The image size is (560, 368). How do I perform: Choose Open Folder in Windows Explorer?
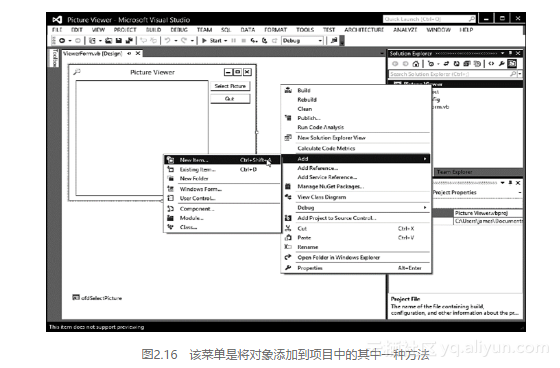356,258
